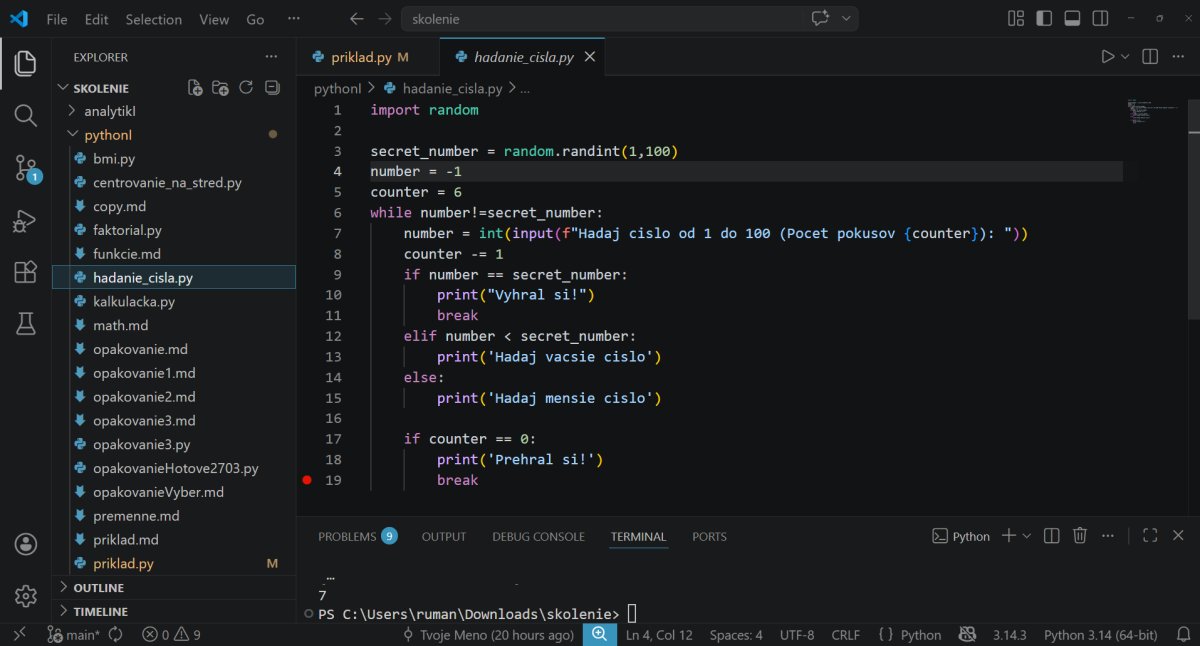The width and height of the screenshot is (1200, 646).
Task: Open the run button dropdown arrow
Action: pyautogui.click(x=1125, y=57)
